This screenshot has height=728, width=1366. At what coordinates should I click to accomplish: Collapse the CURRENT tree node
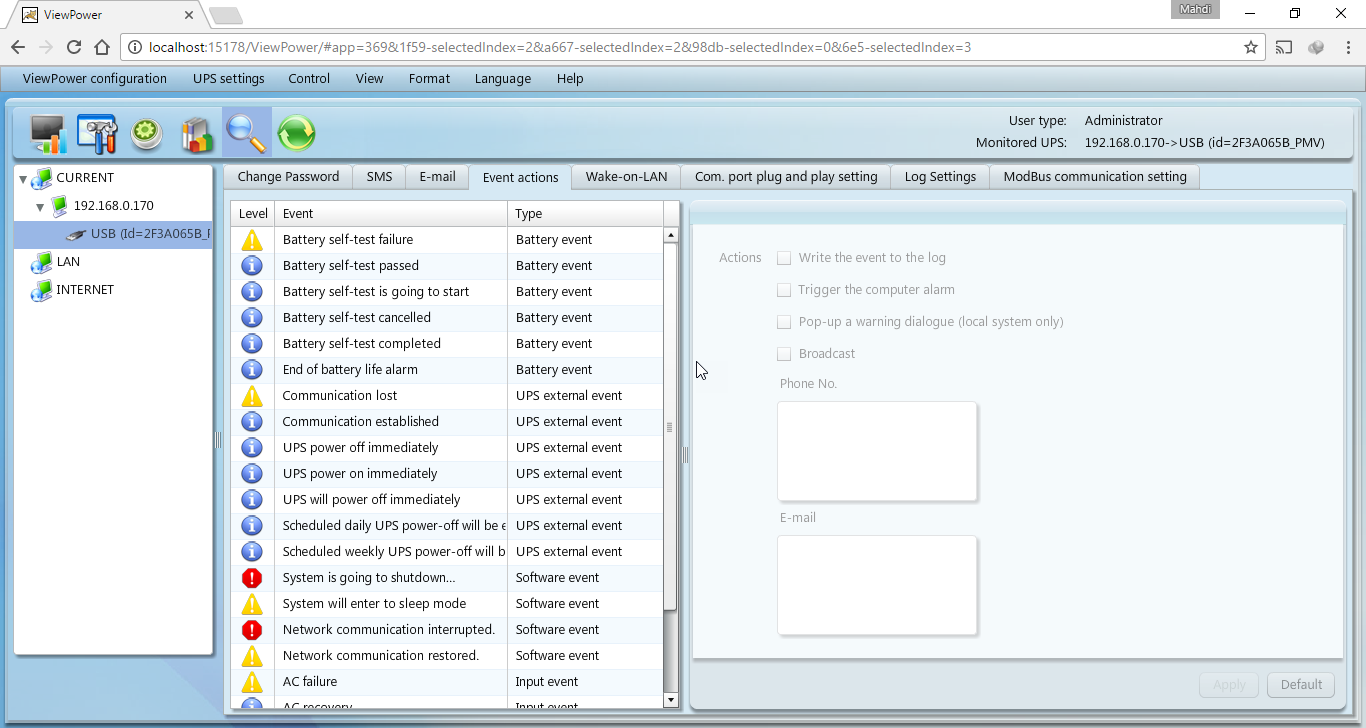point(23,179)
